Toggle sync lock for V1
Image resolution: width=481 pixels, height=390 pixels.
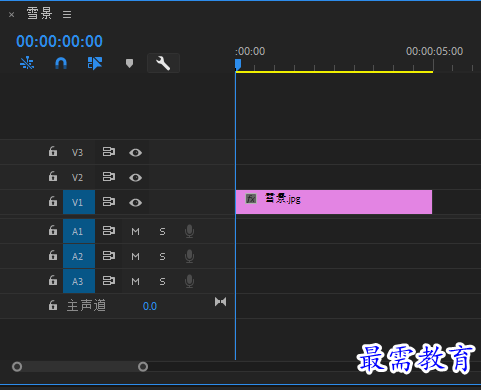pyautogui.click(x=109, y=202)
